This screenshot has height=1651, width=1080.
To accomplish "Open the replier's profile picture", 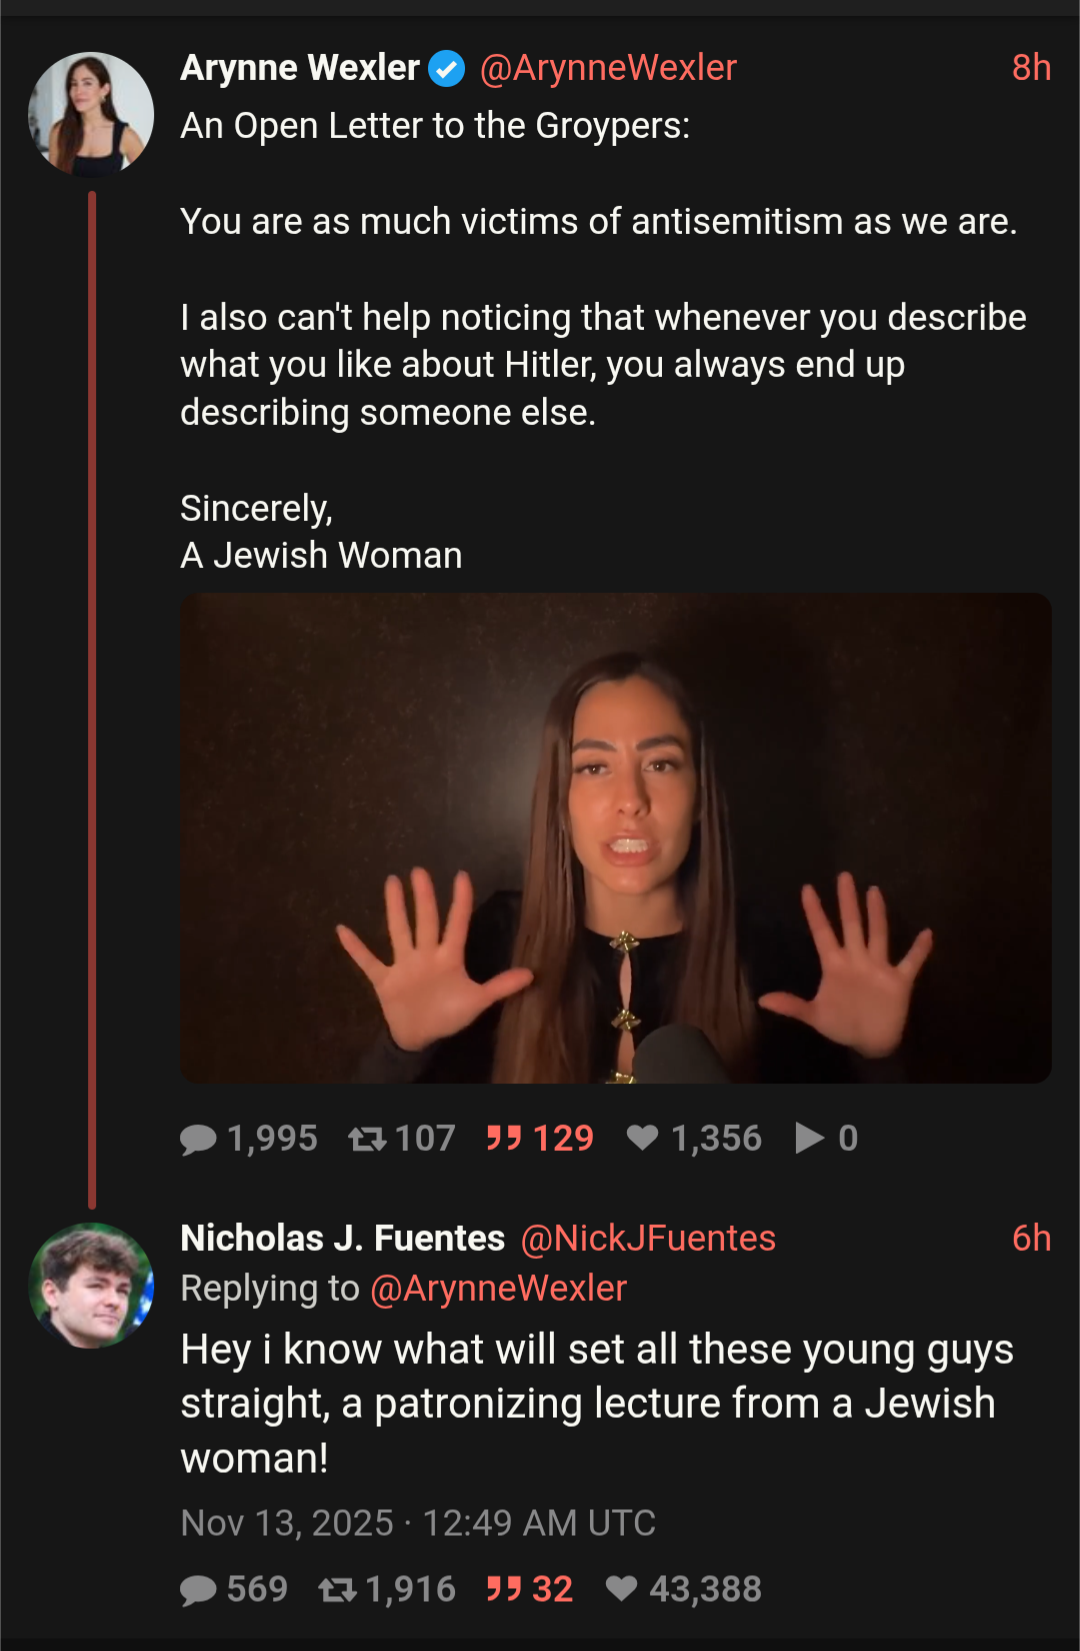I will click(91, 1285).
